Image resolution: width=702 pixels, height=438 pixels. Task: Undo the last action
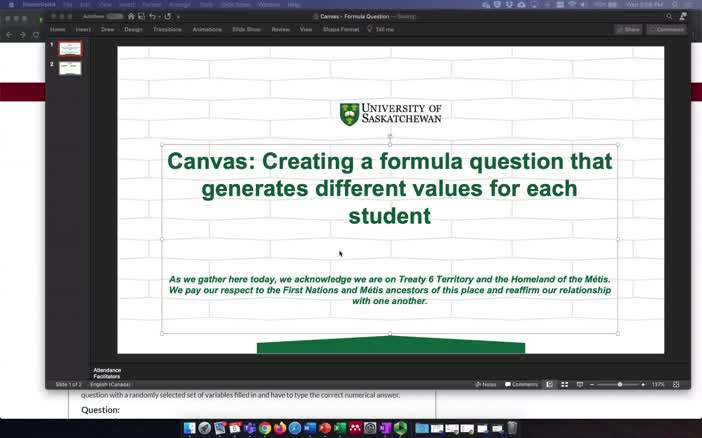click(x=152, y=16)
